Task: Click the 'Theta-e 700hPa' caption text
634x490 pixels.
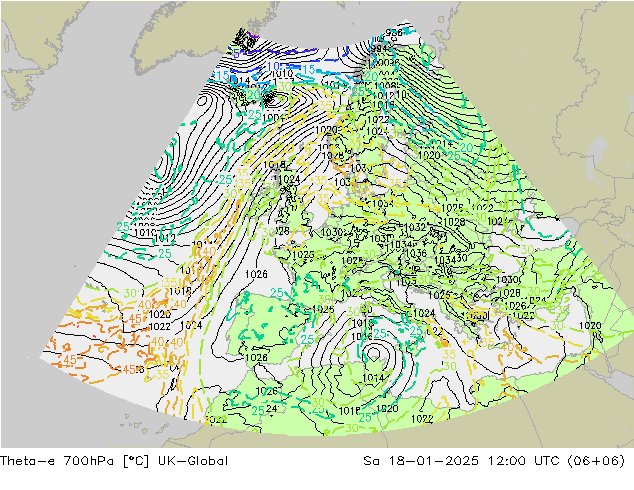Action: [58, 460]
